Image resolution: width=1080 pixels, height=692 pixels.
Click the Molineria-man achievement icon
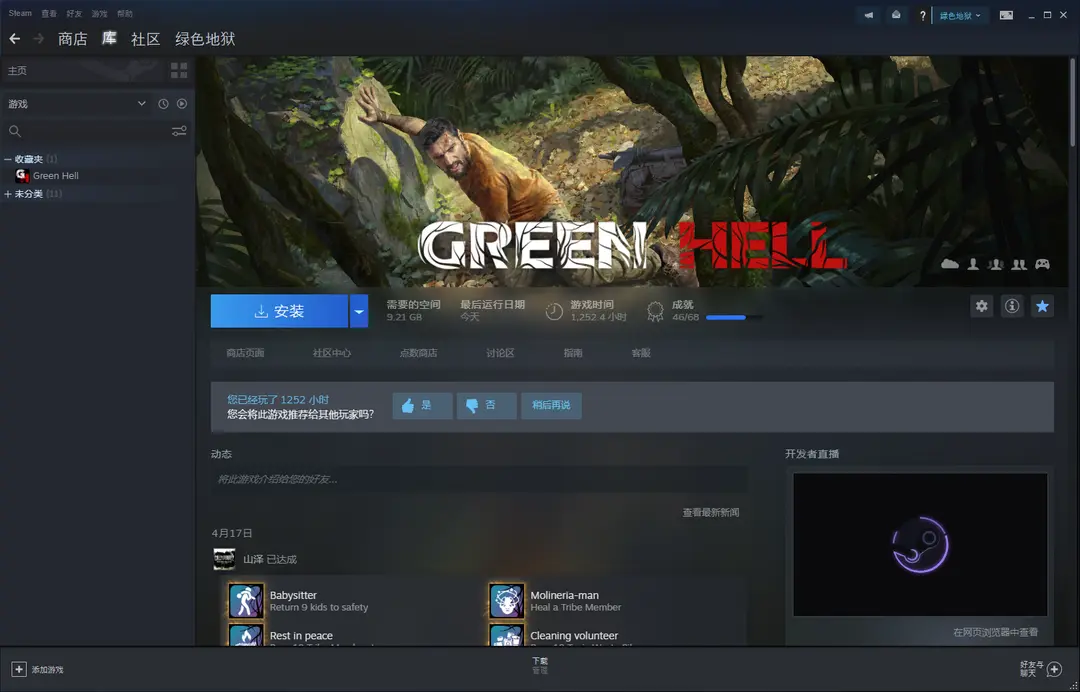point(506,600)
